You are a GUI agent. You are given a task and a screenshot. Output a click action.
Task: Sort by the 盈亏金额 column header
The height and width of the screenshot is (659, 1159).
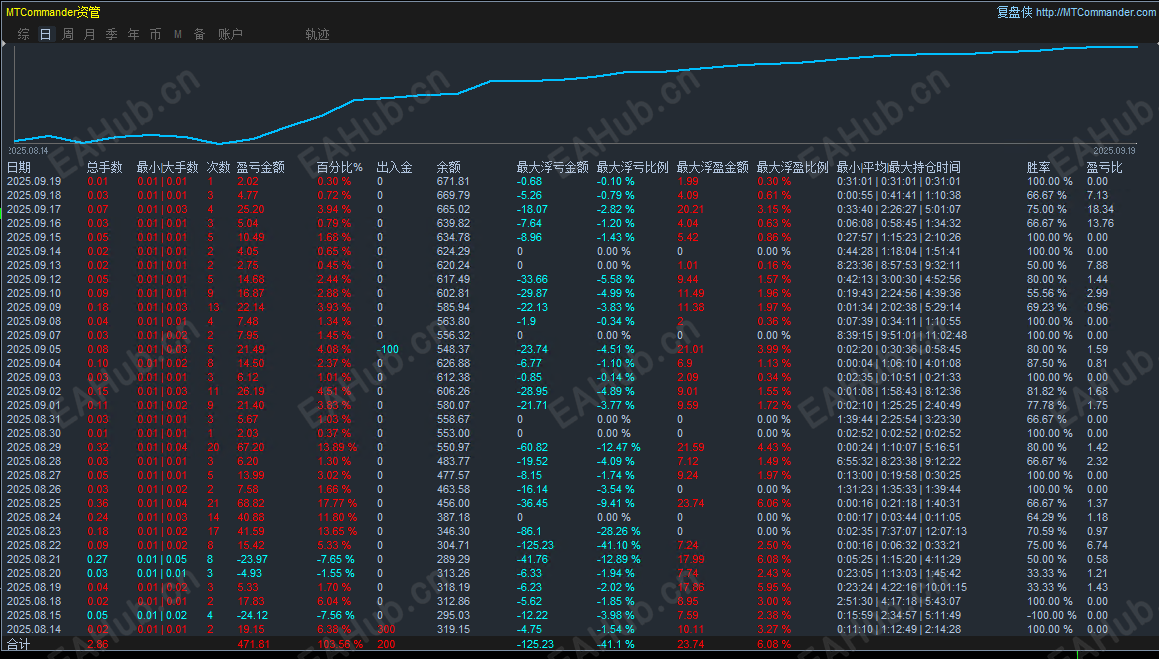click(260, 167)
